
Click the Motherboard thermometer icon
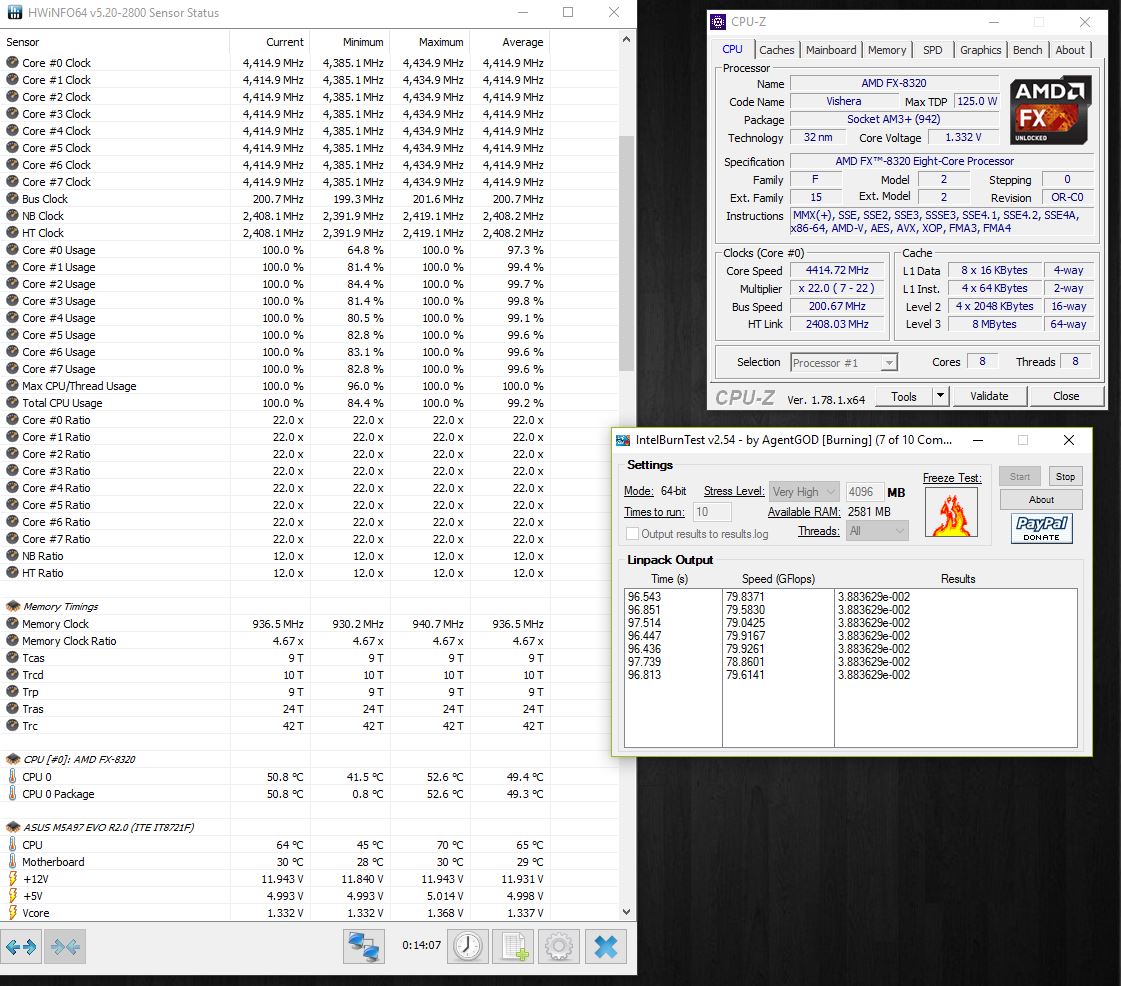(12, 862)
